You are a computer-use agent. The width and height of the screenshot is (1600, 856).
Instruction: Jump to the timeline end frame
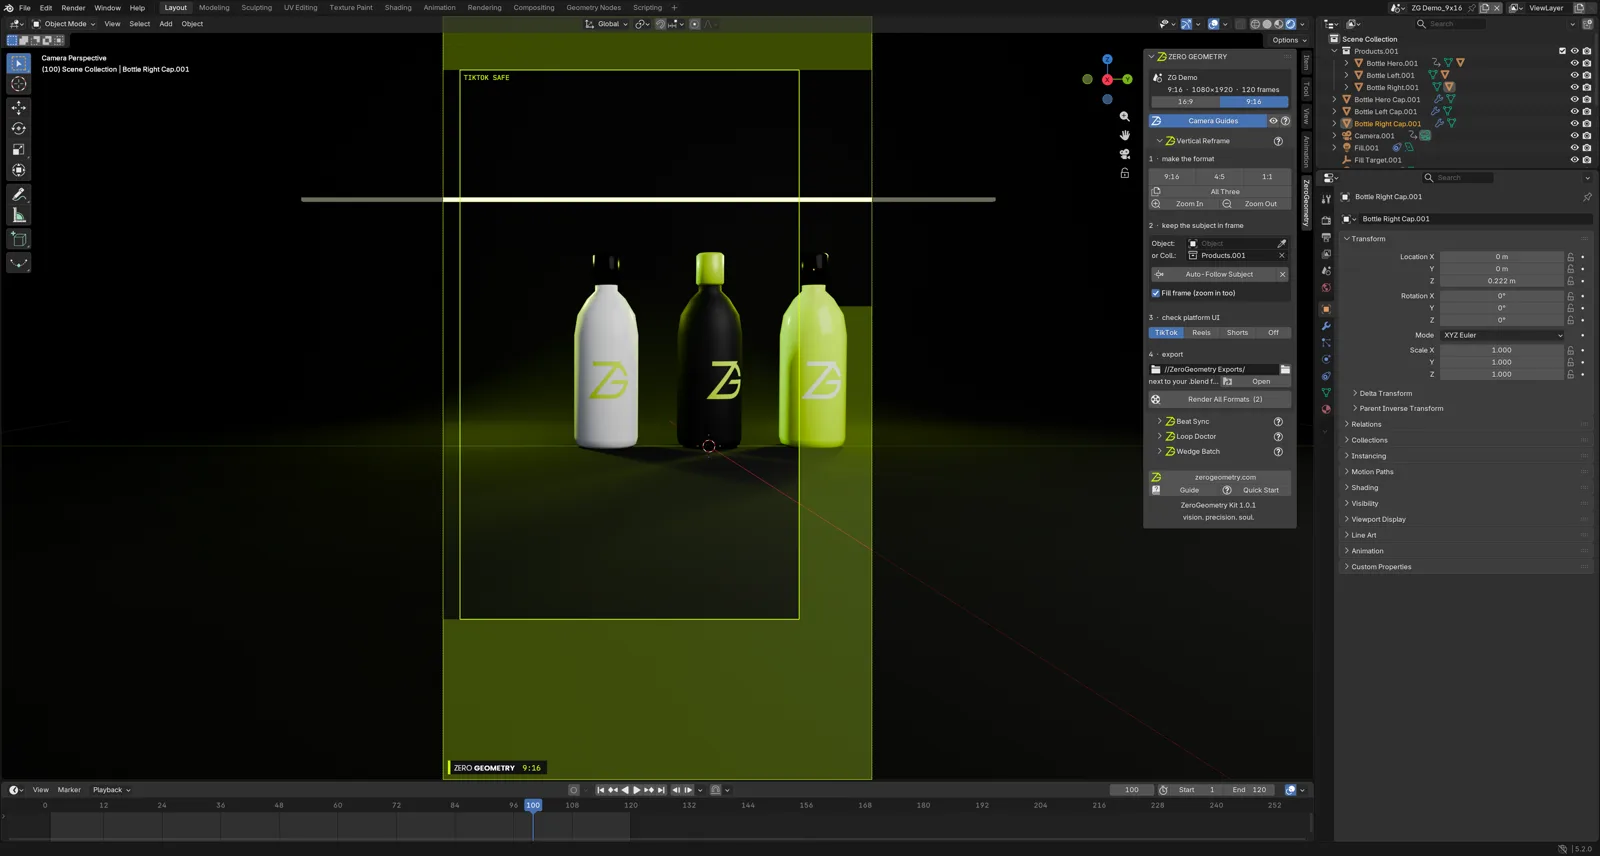[x=661, y=790]
